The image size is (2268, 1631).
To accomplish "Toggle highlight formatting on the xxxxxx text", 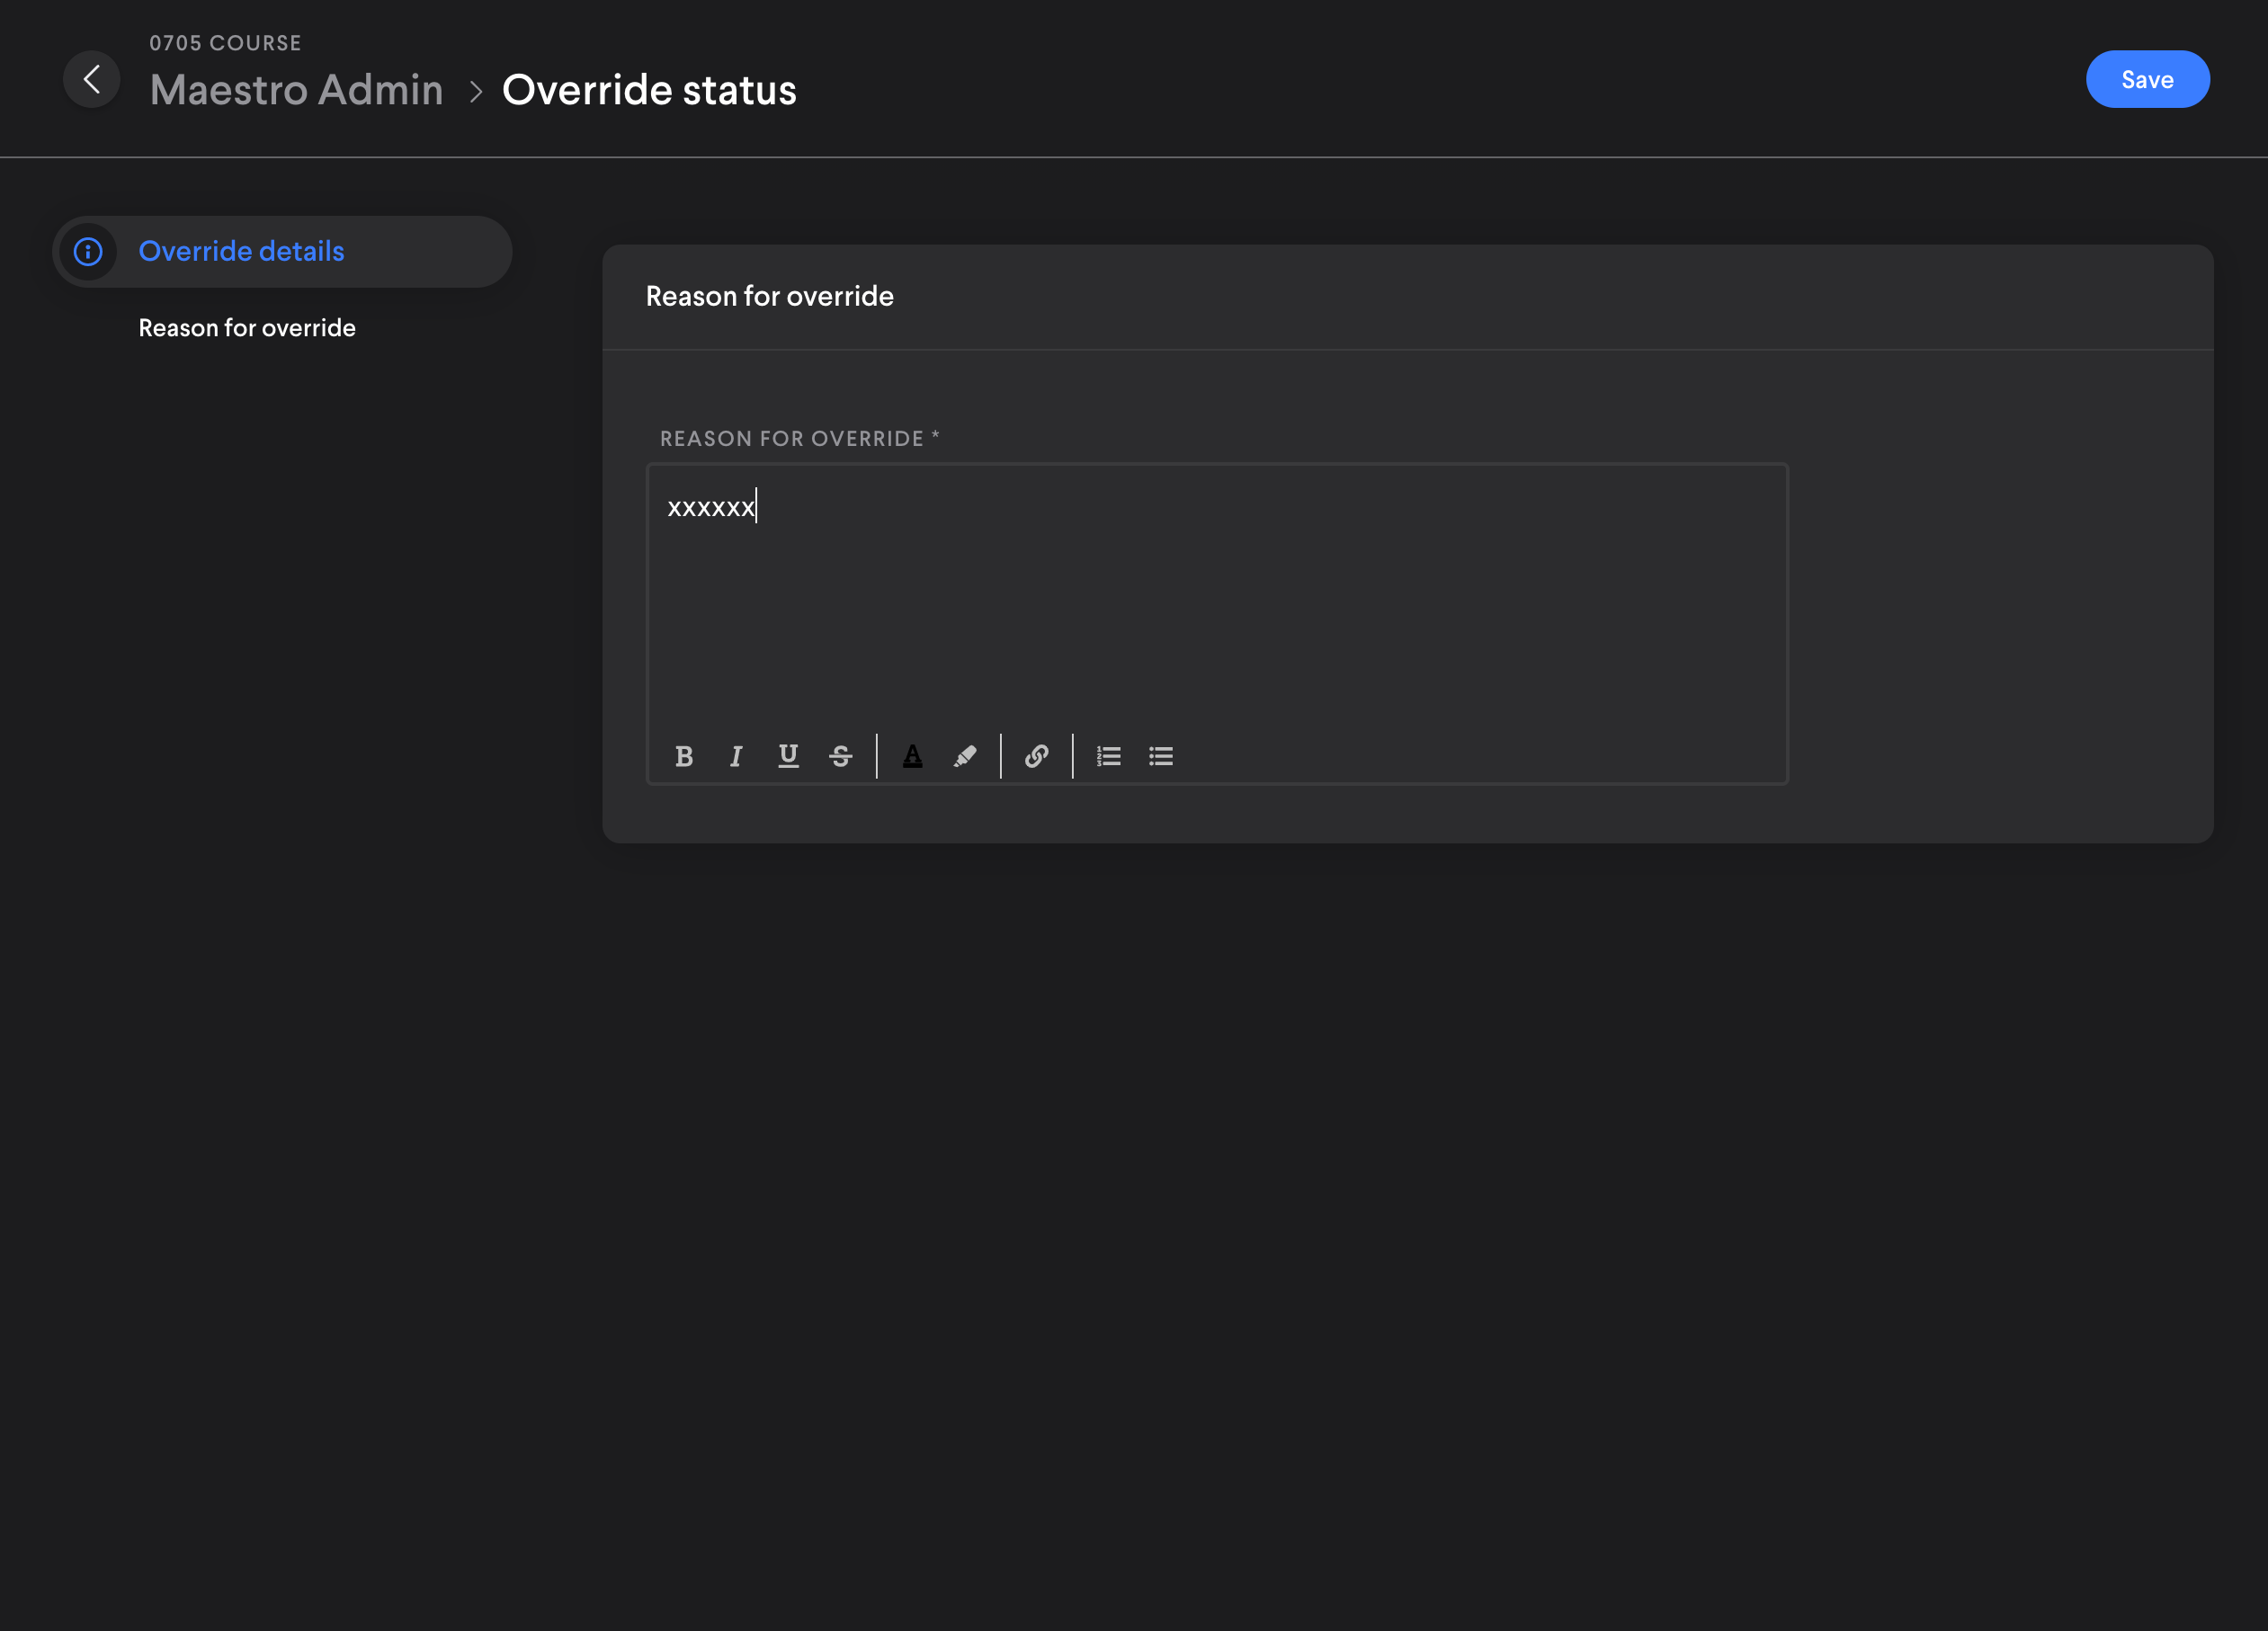I will coord(964,757).
